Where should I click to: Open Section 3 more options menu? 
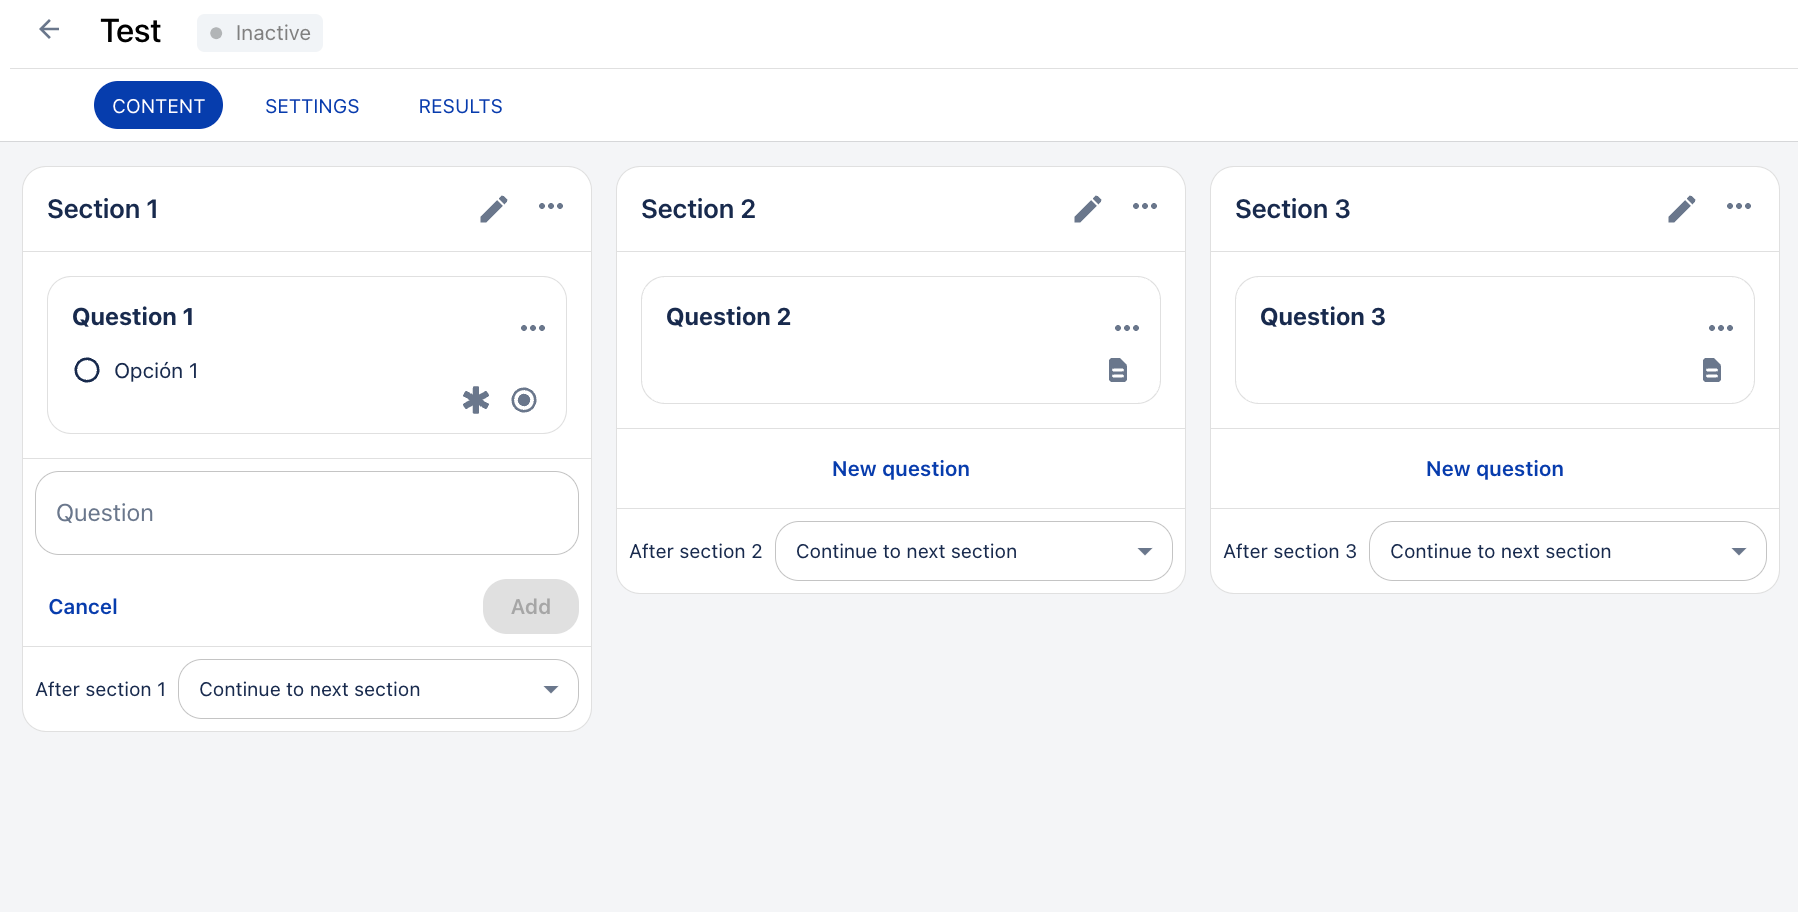click(1739, 207)
